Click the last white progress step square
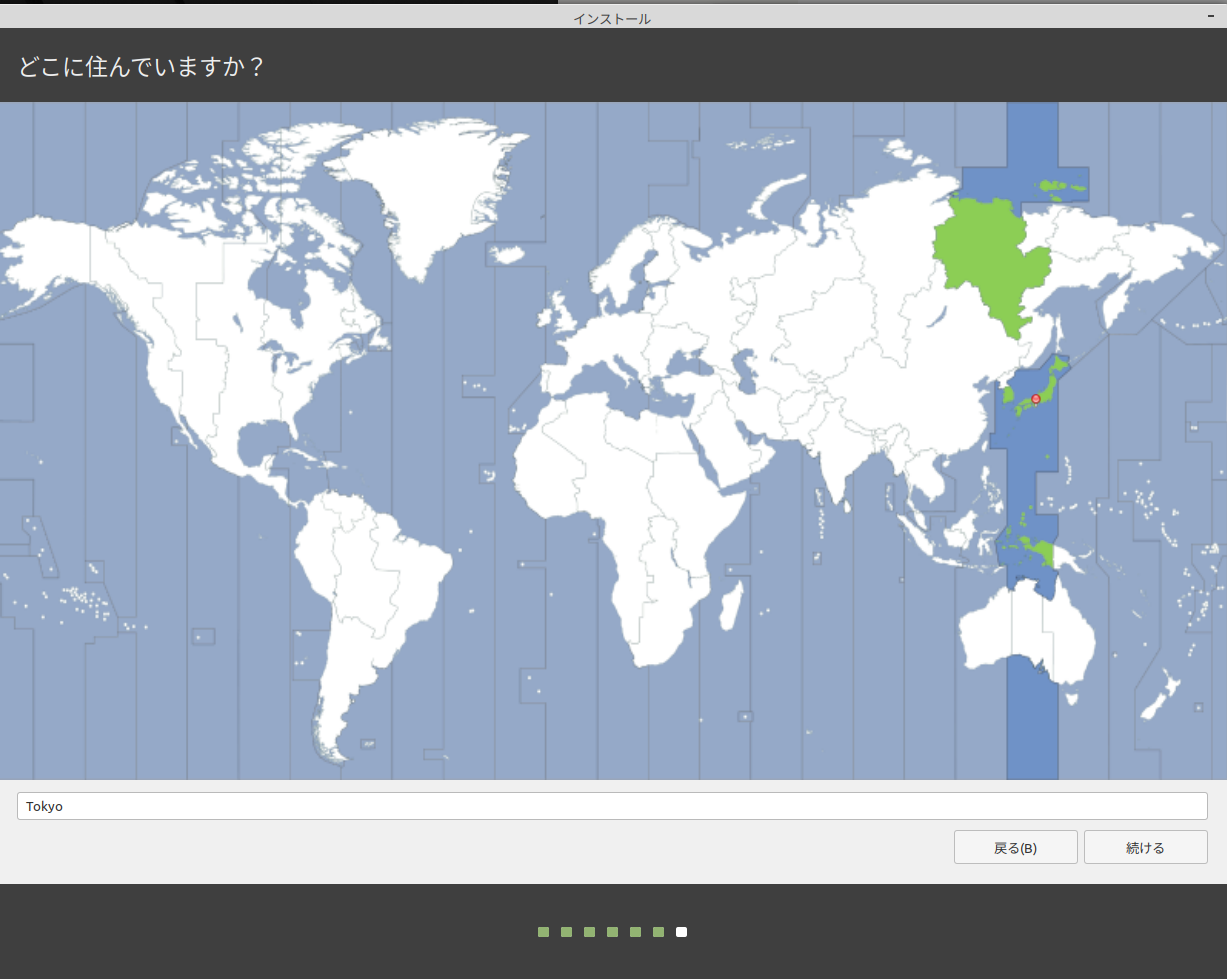Image resolution: width=1227 pixels, height=979 pixels. [x=681, y=932]
